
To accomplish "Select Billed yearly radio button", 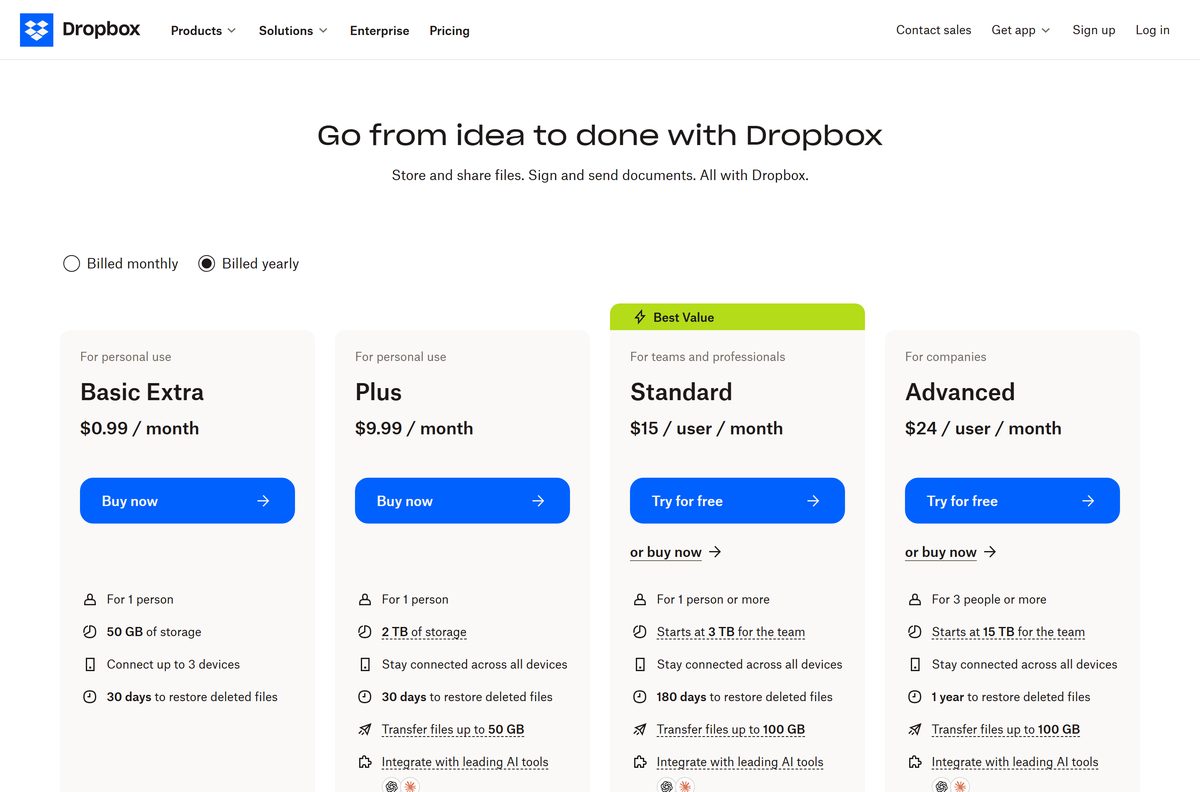I will (x=206, y=264).
